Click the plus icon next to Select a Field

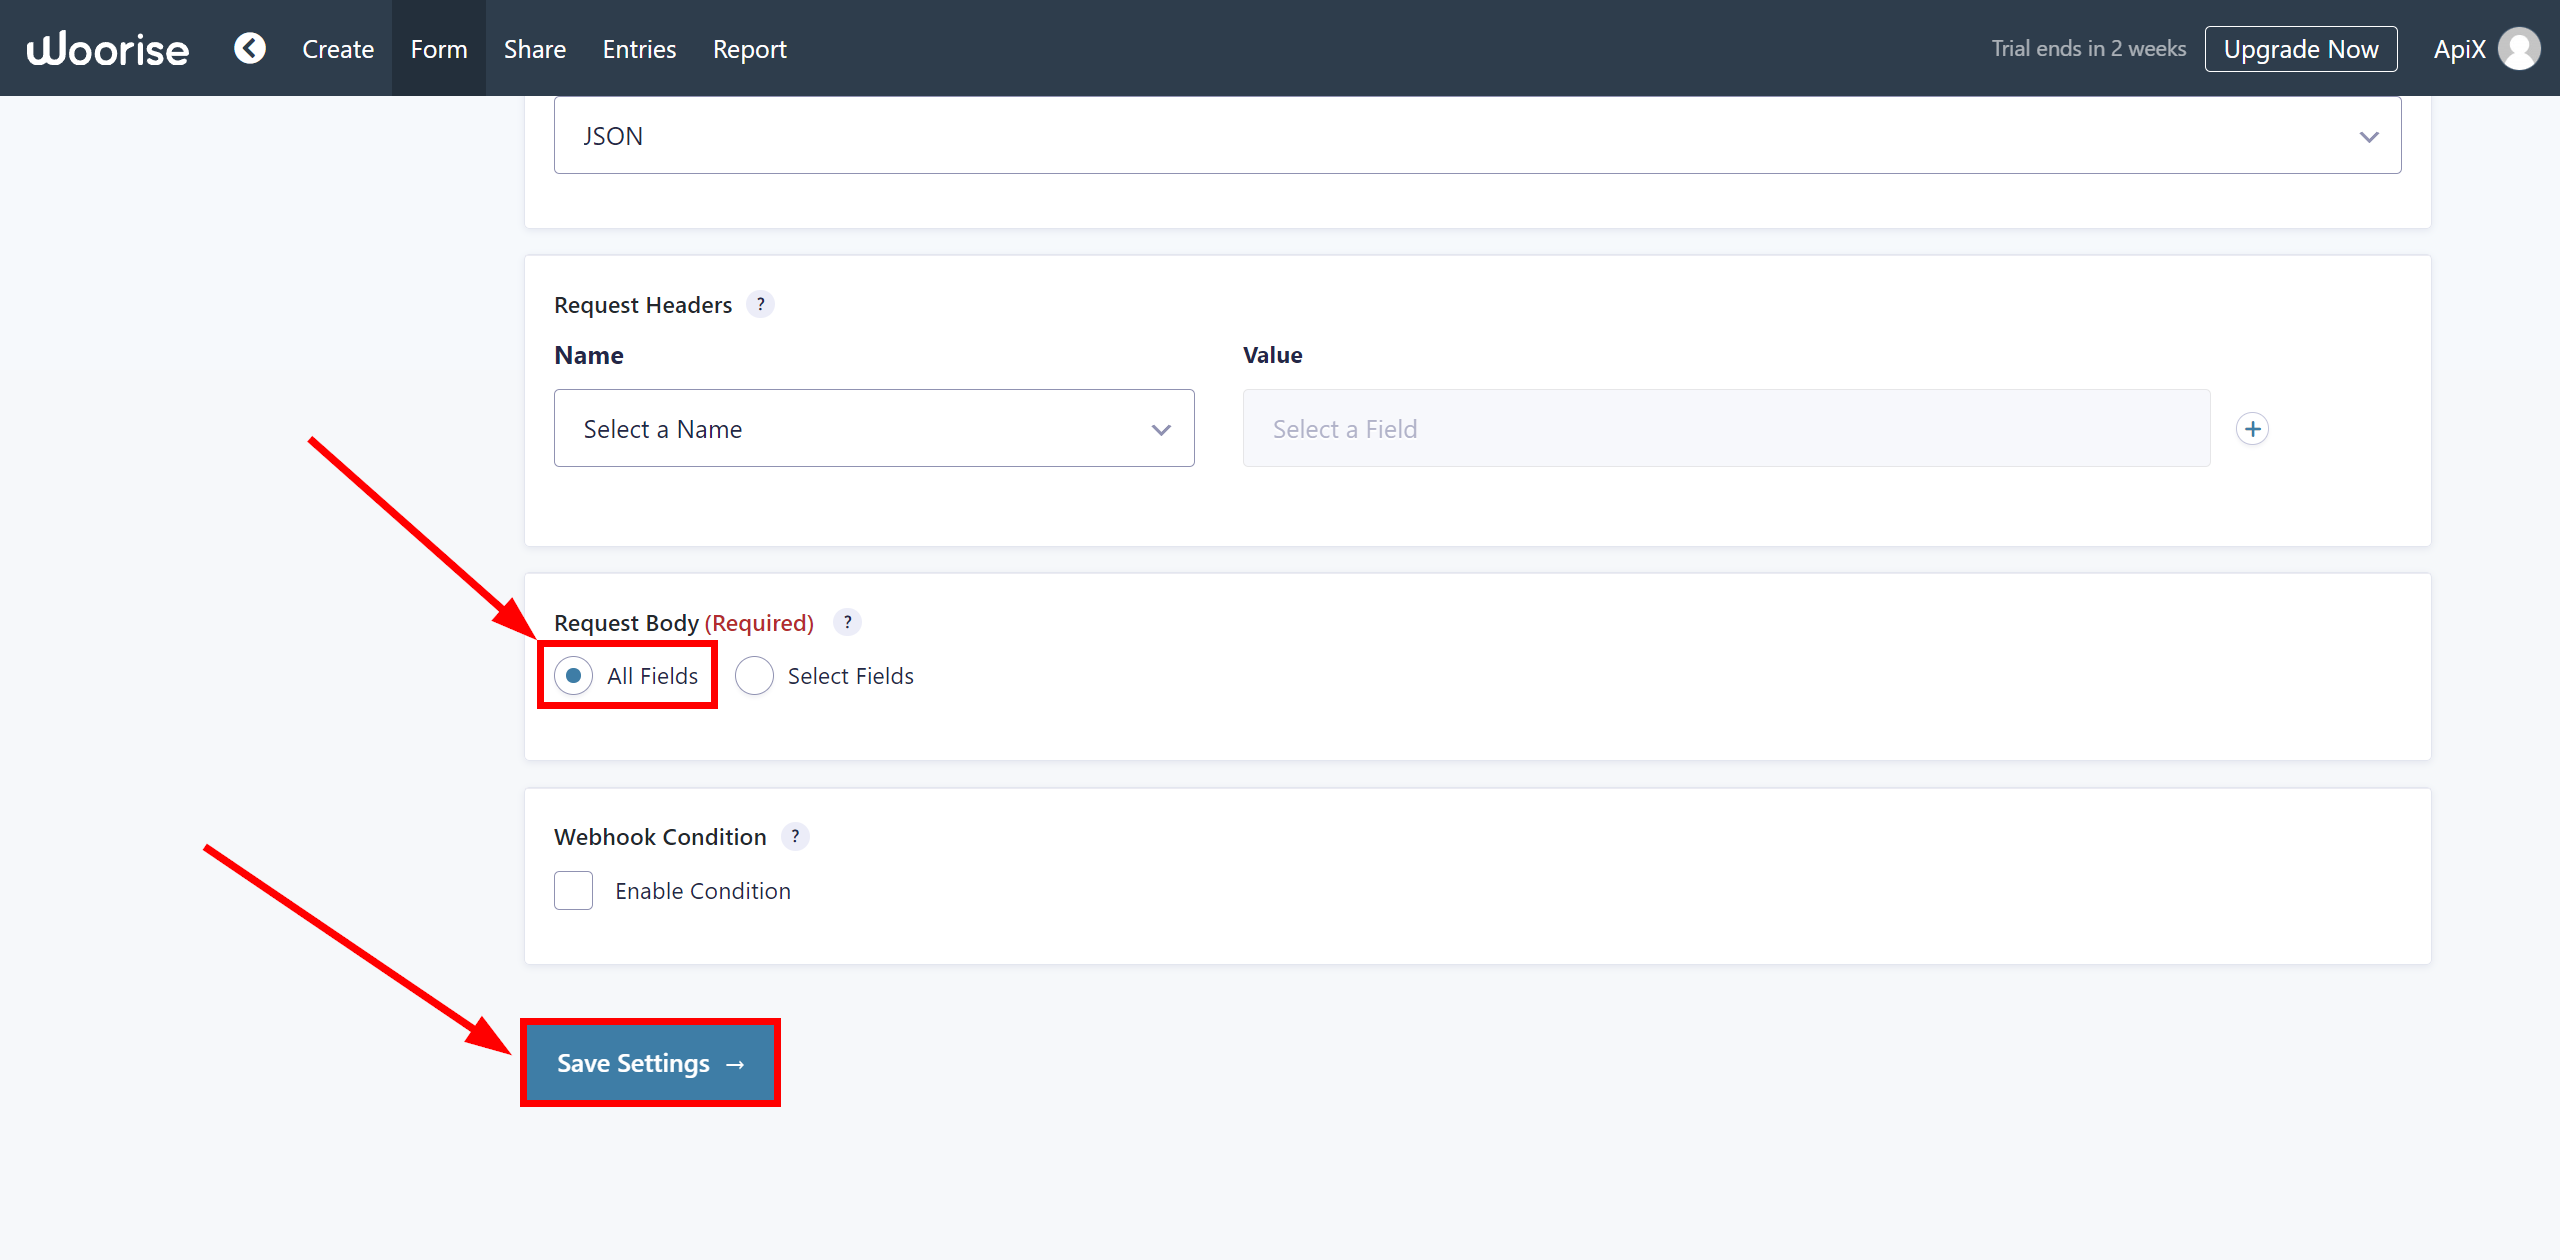pos(2253,428)
